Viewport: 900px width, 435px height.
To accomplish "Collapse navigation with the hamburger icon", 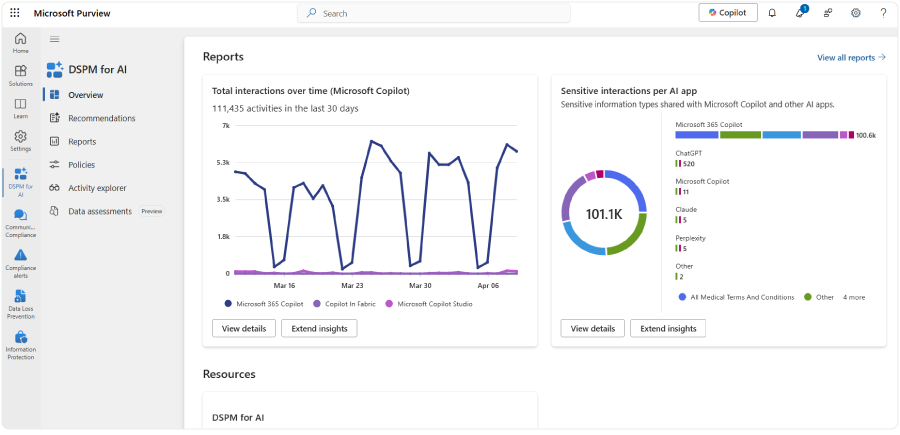I will coord(55,39).
